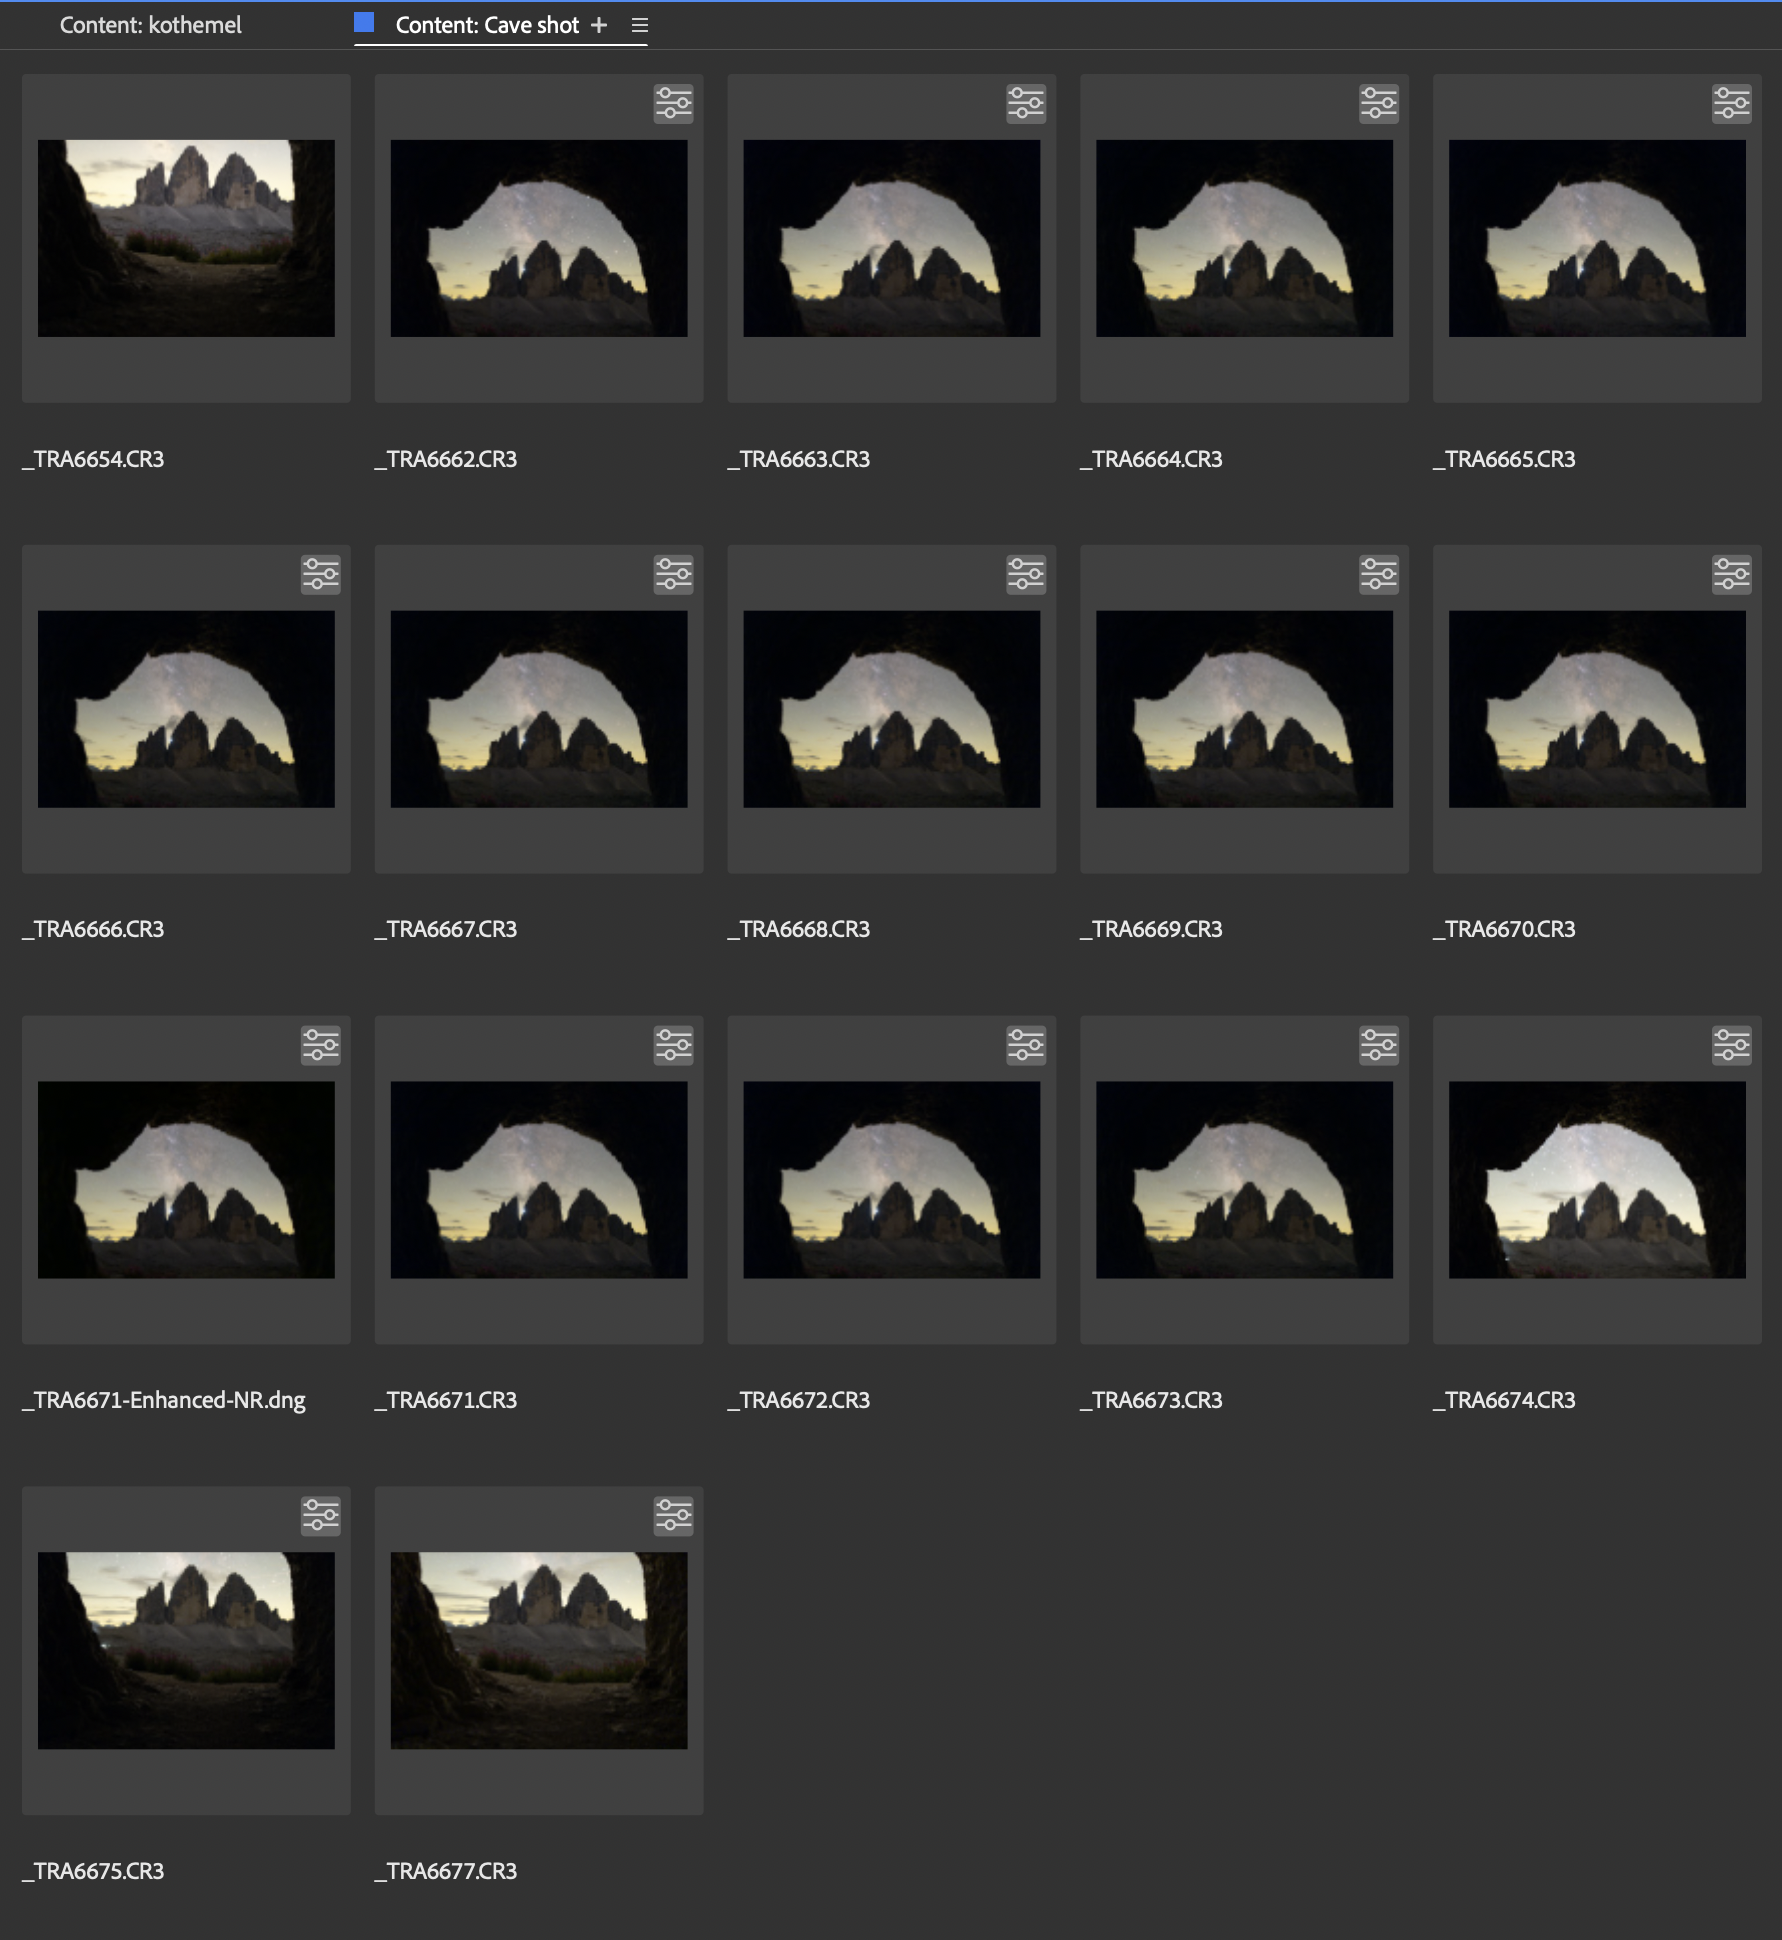
Task: Click the settings badge on _TRA6673.CR3 thumbnail
Action: point(1379,1046)
